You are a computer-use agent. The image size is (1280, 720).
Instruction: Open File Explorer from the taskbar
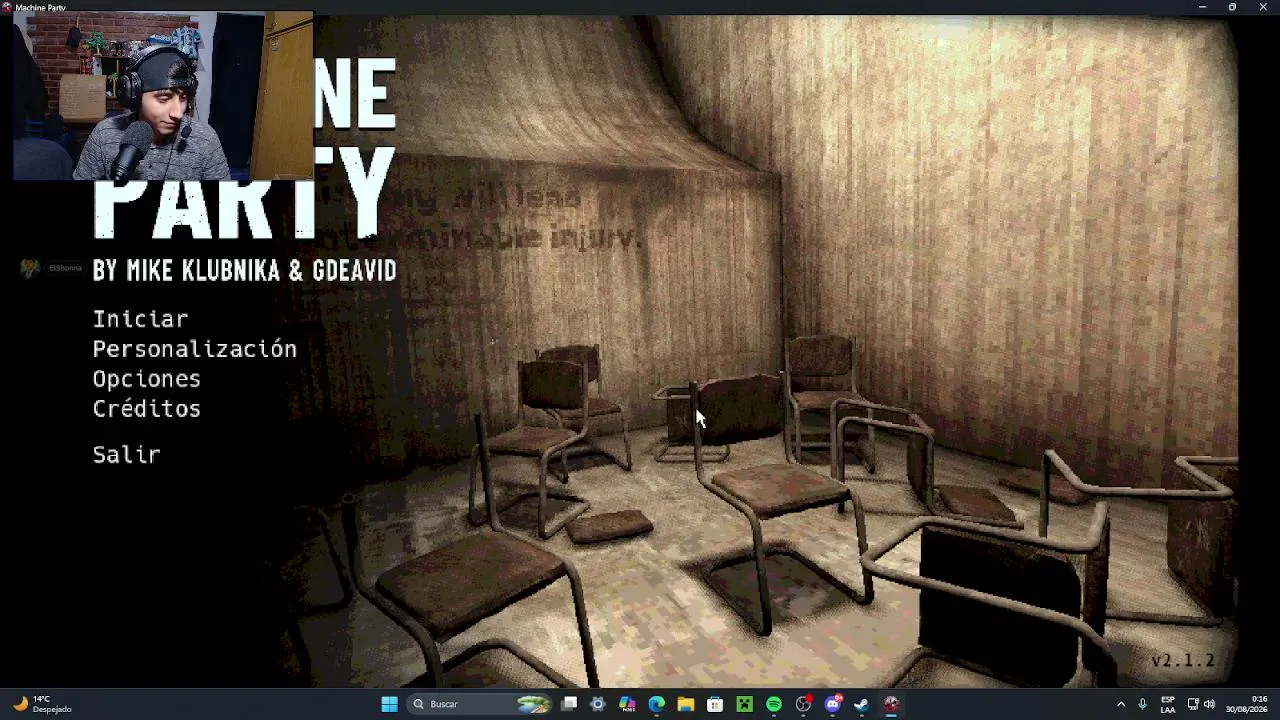point(685,704)
